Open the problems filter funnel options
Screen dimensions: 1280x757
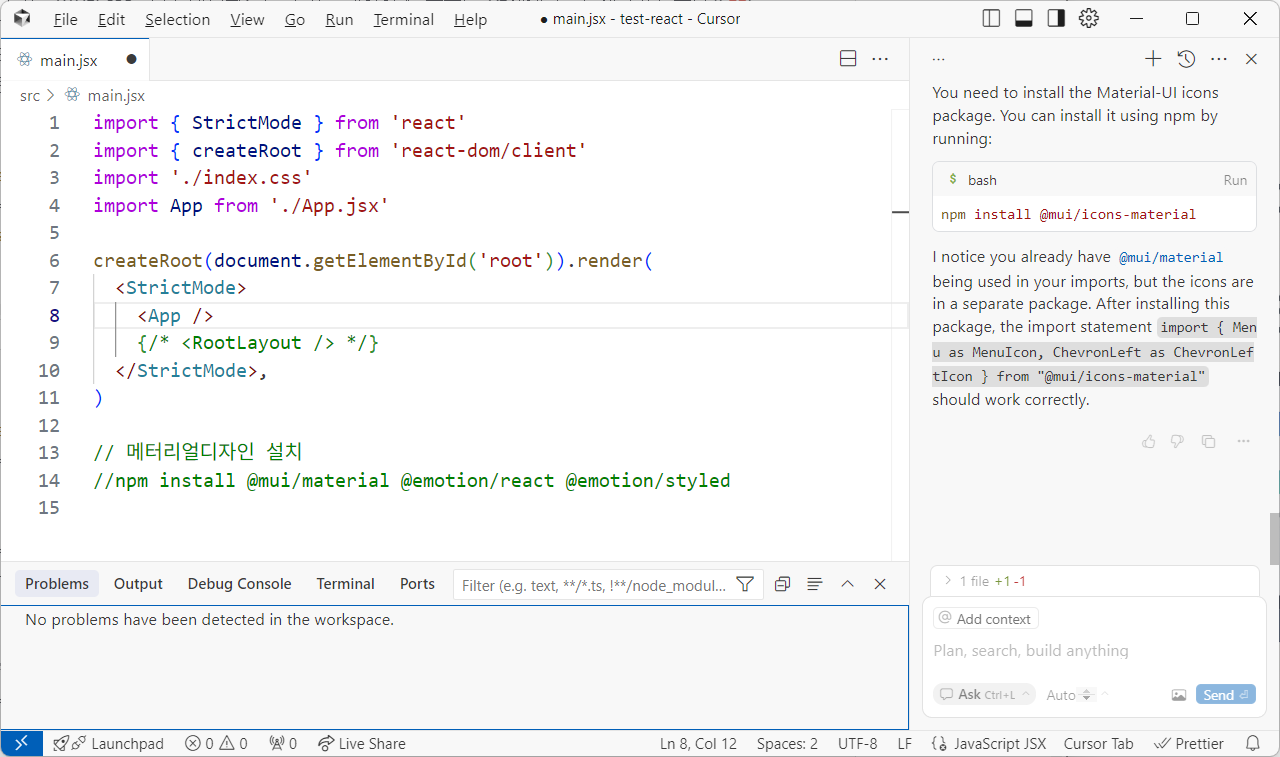(745, 584)
